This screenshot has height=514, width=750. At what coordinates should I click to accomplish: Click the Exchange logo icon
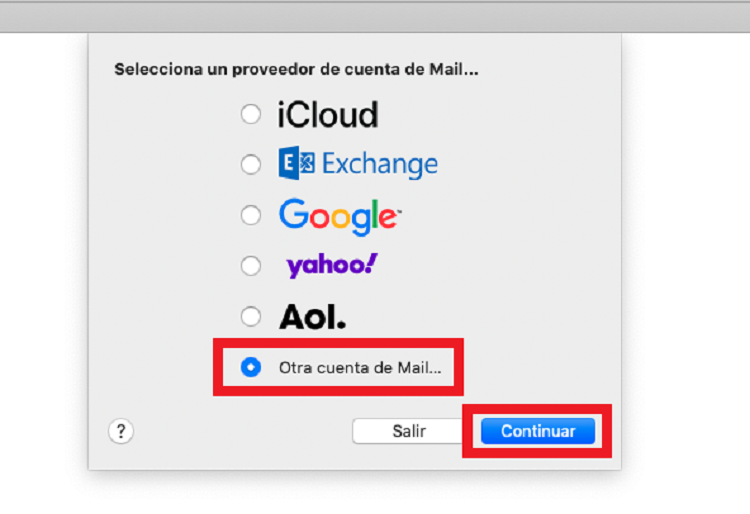click(297, 163)
